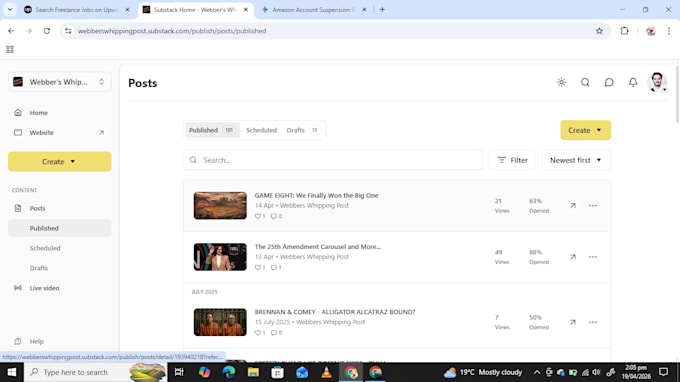The image size is (680, 382).
Task: Click the Windows taskbar search box
Action: pyautogui.click(x=95, y=372)
